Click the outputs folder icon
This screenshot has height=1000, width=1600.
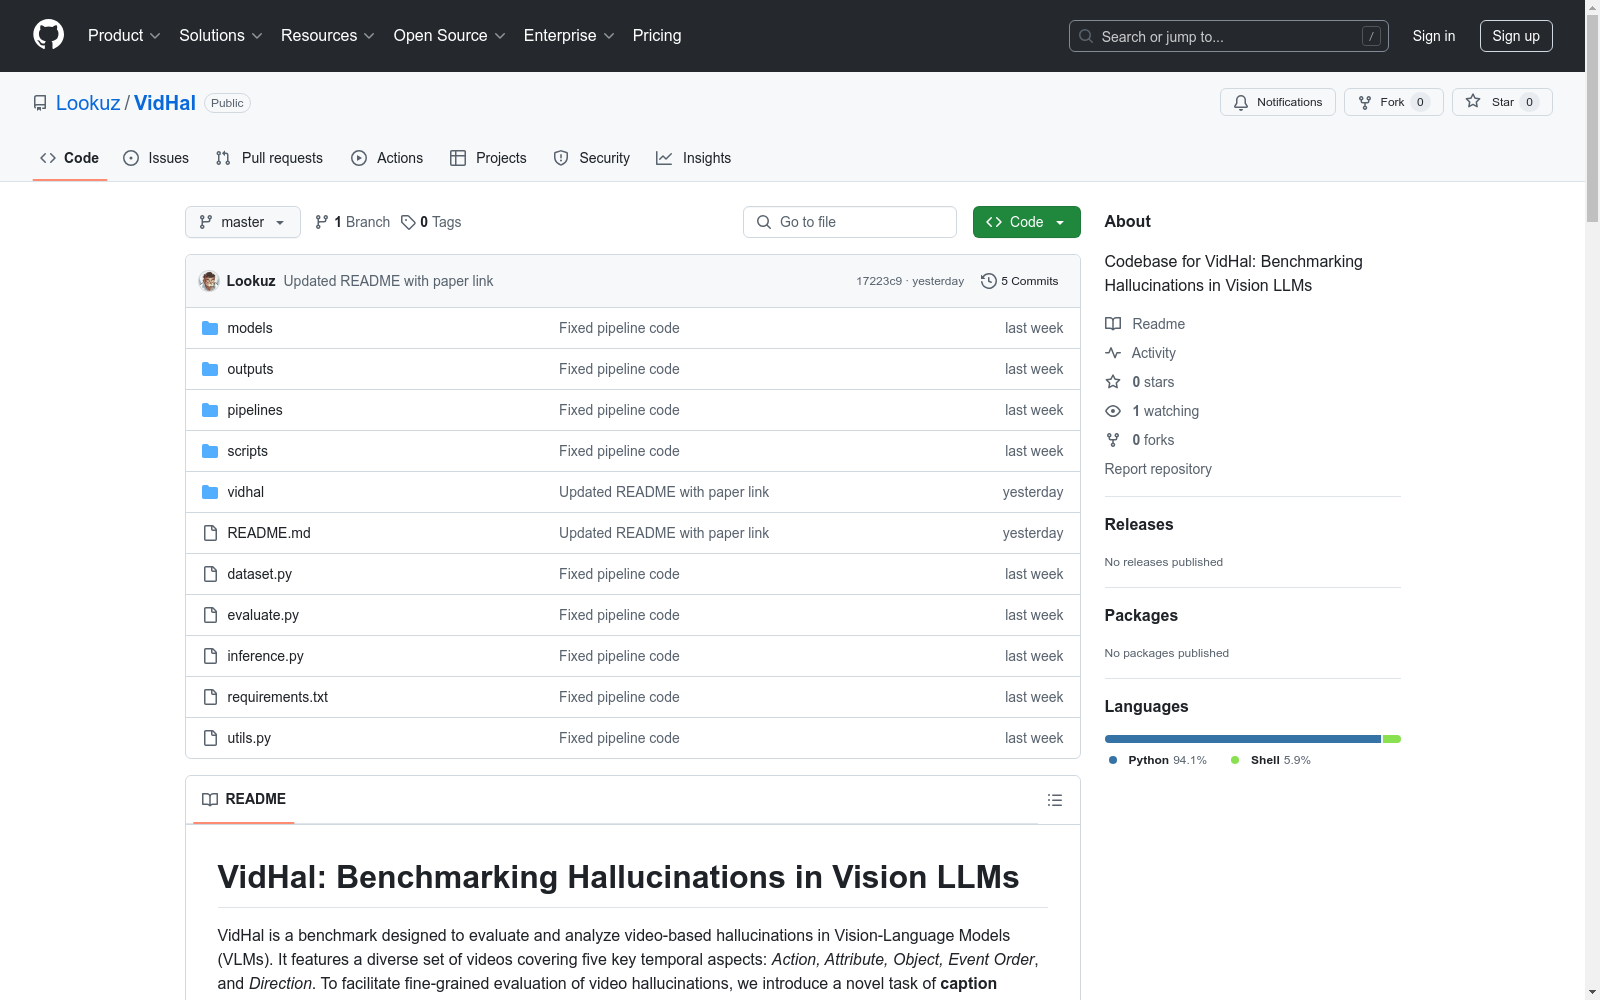click(x=210, y=369)
